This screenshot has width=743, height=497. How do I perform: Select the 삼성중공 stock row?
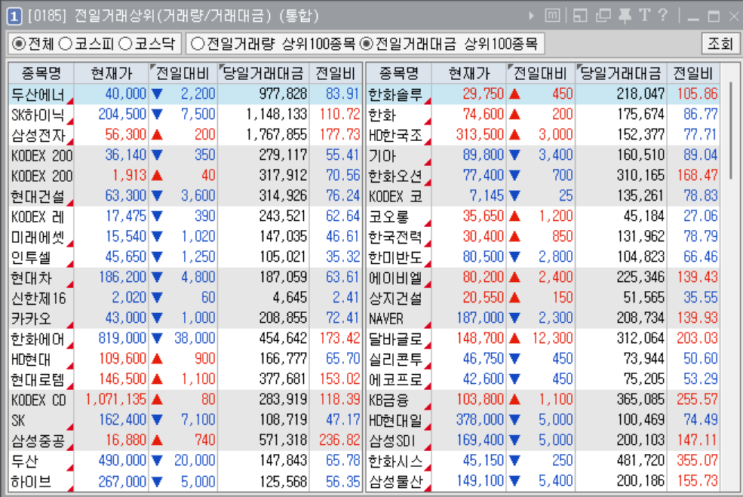pos(185,441)
